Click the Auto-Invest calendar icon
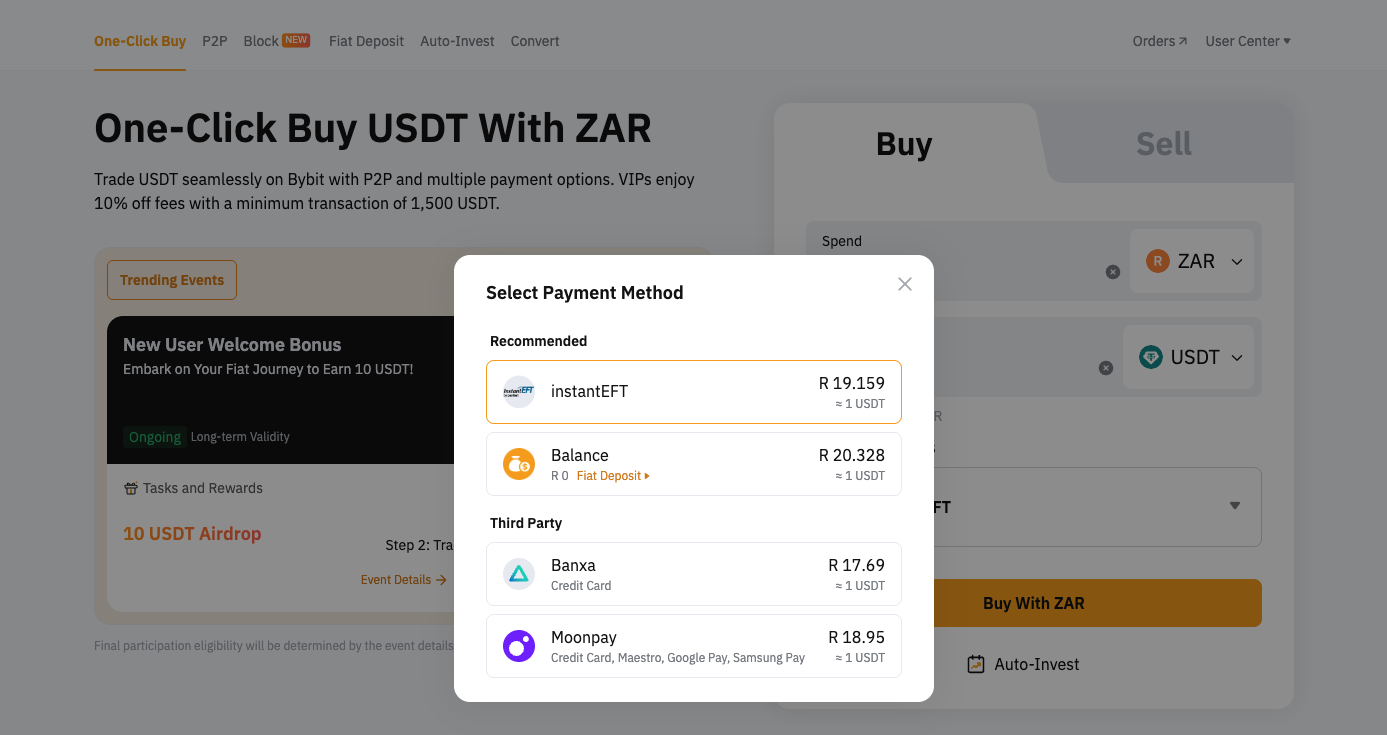 pyautogui.click(x=976, y=664)
